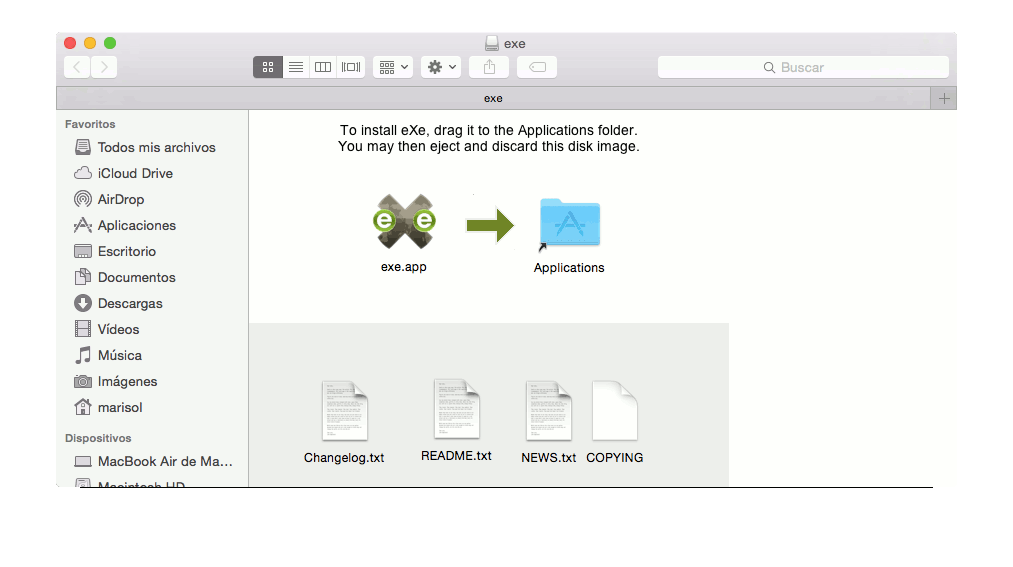Add a new tab with plus button

[944, 99]
